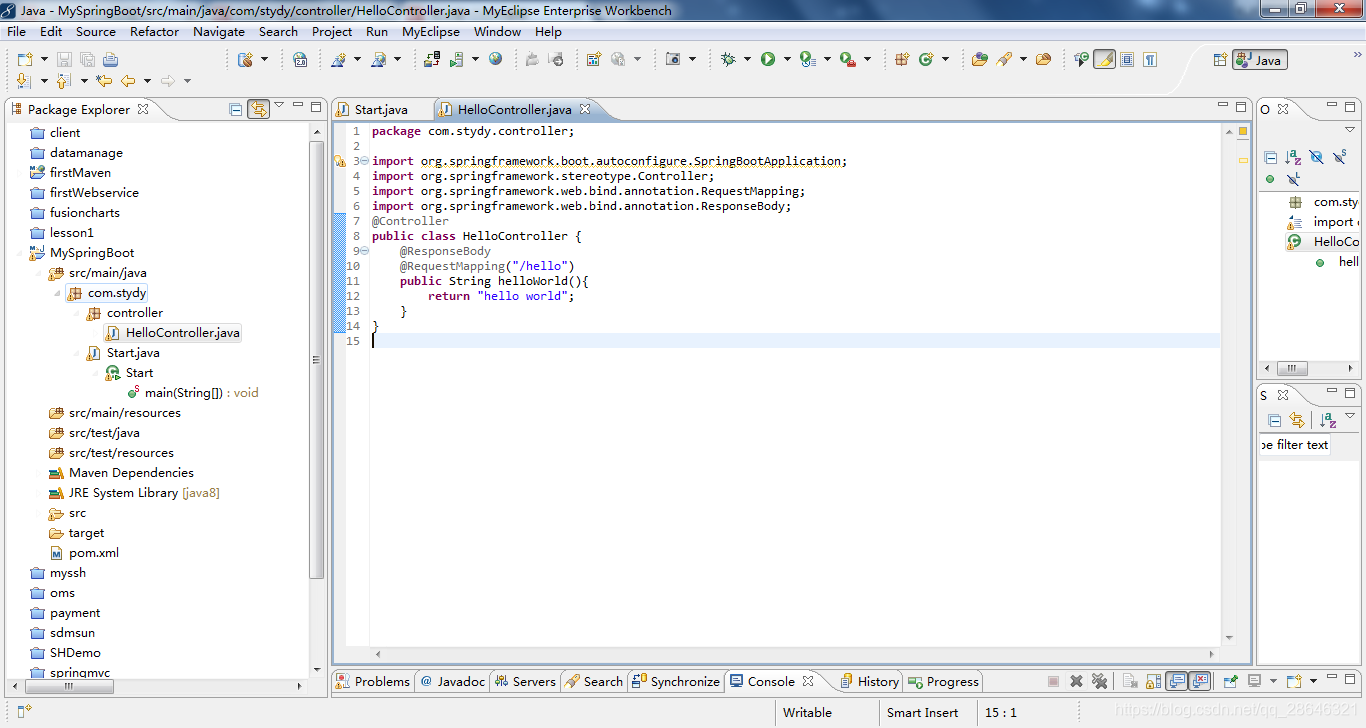Open the Run button dropdown arrow
Screen dimensions: 1366x728
(x=787, y=60)
